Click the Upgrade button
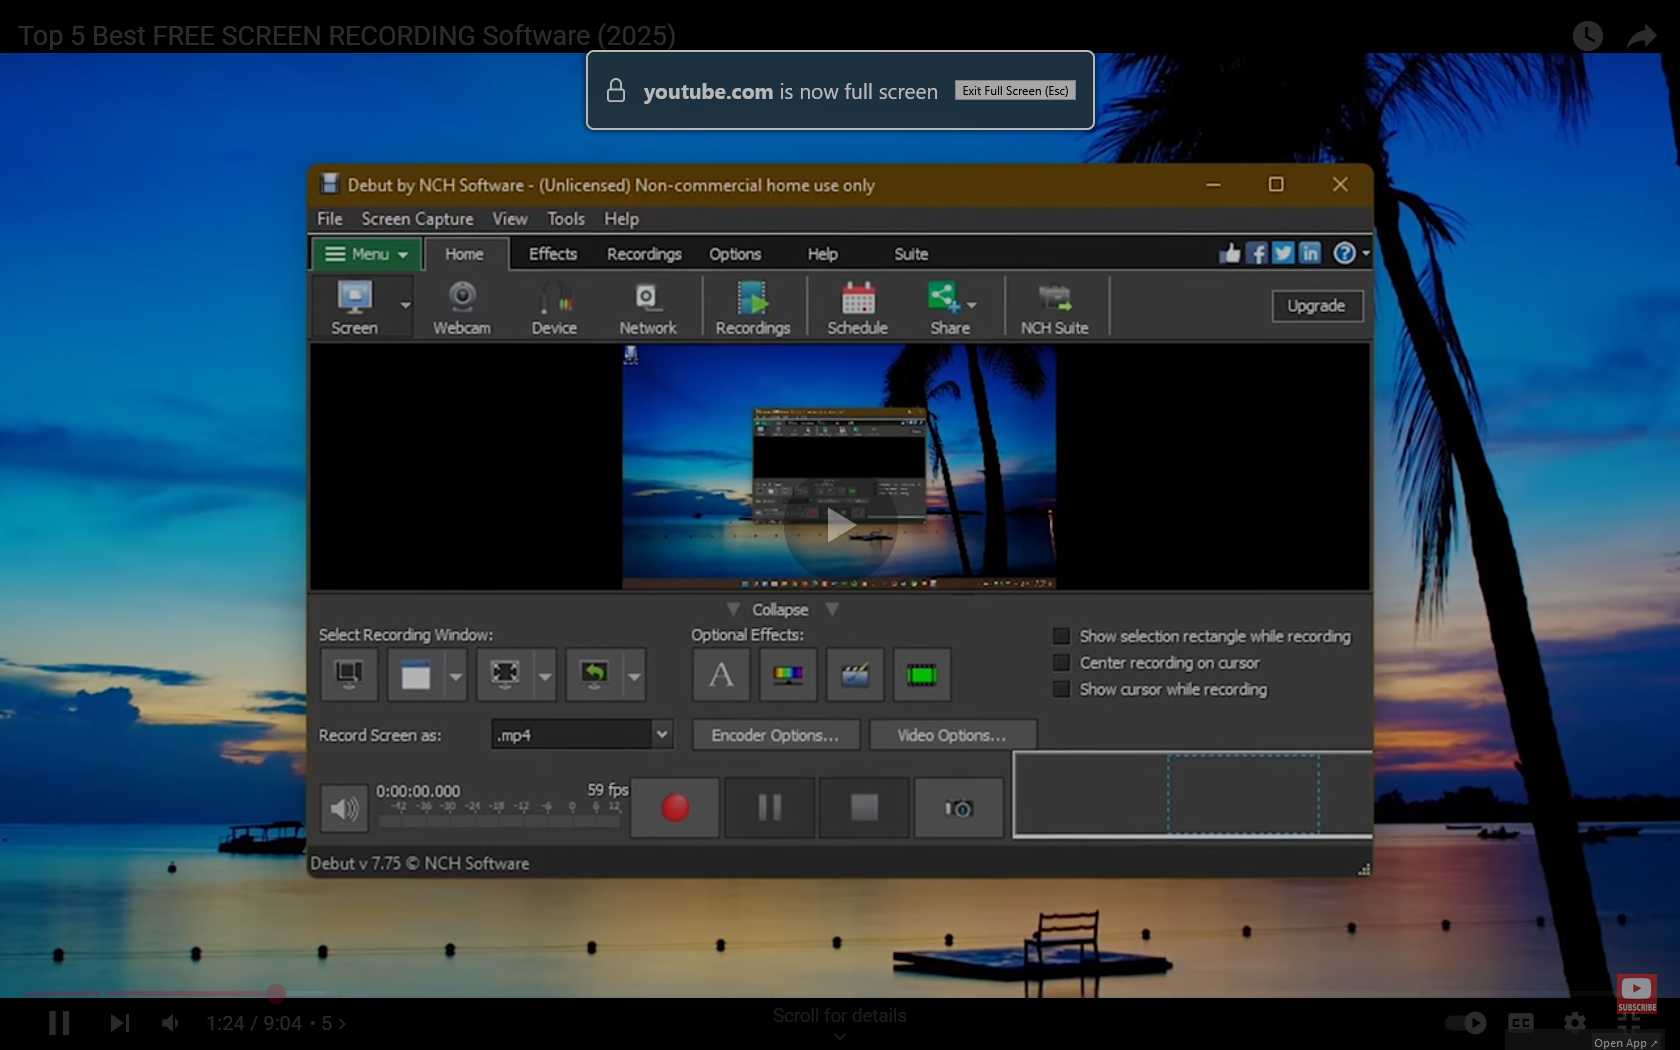 [1316, 306]
